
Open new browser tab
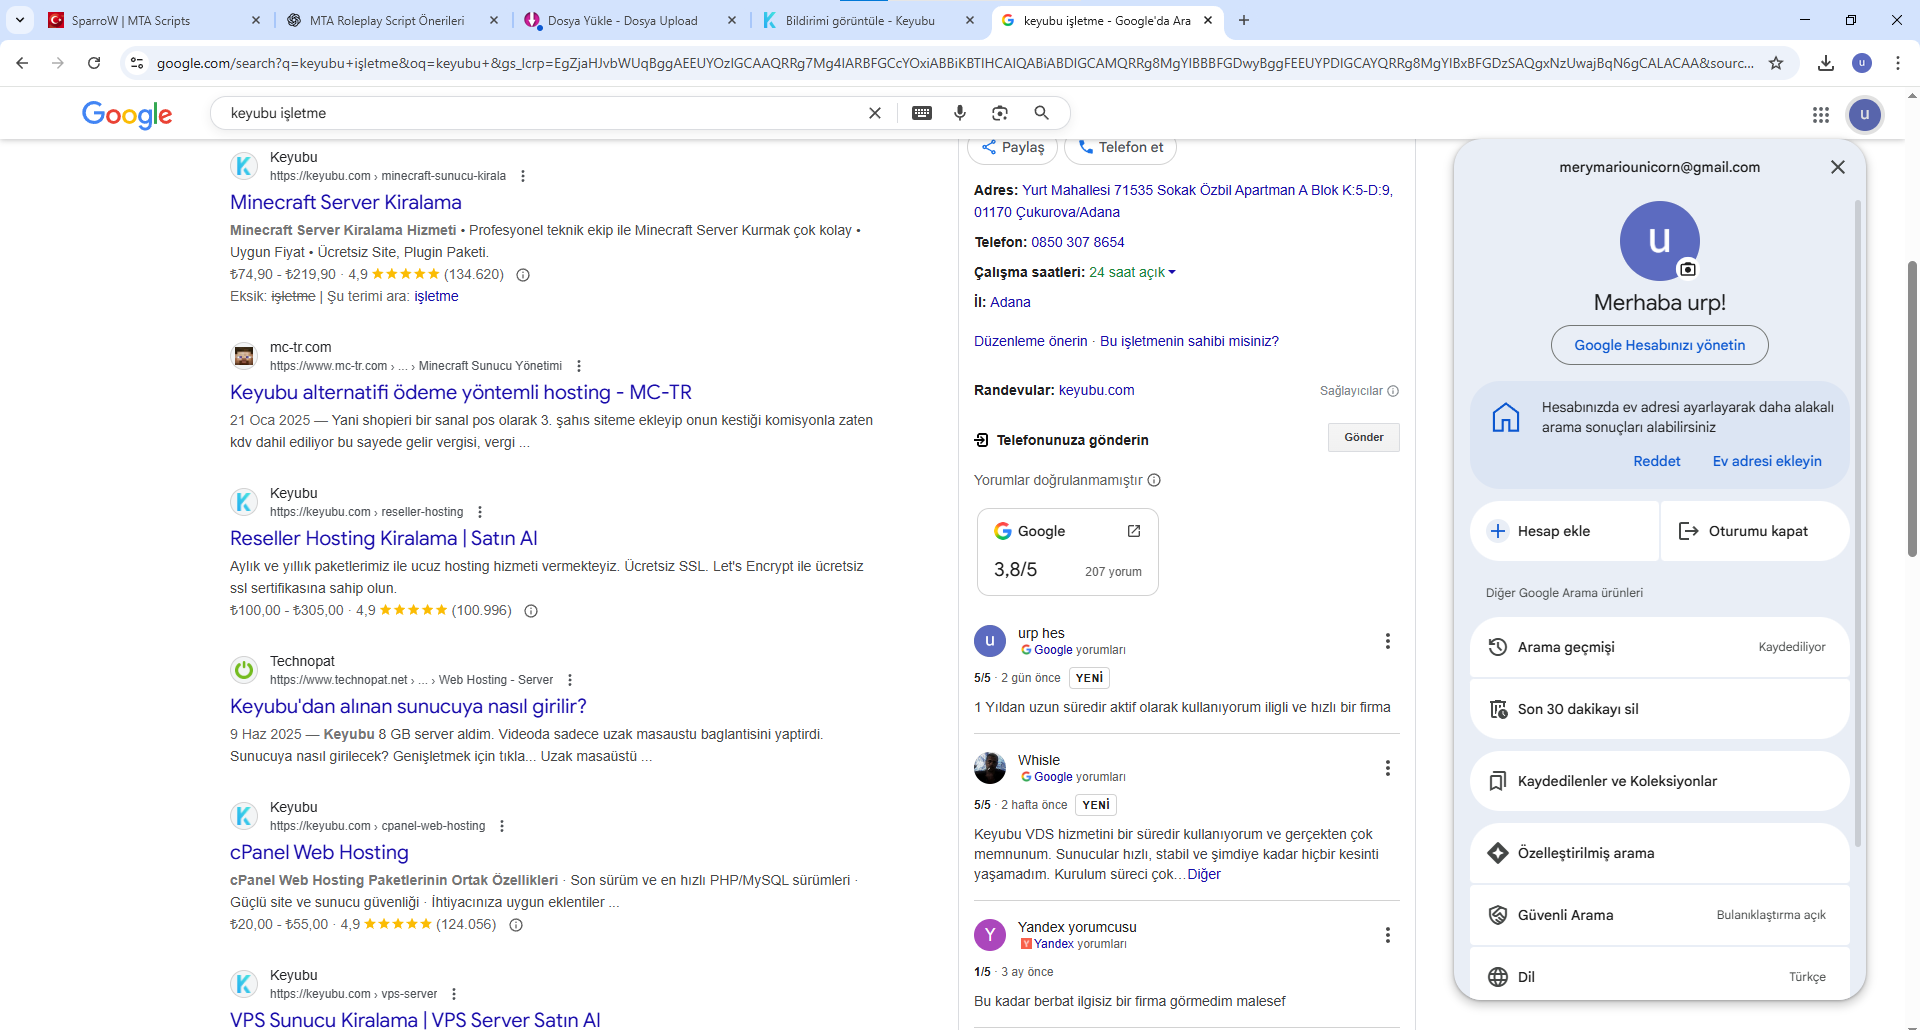tap(1244, 20)
